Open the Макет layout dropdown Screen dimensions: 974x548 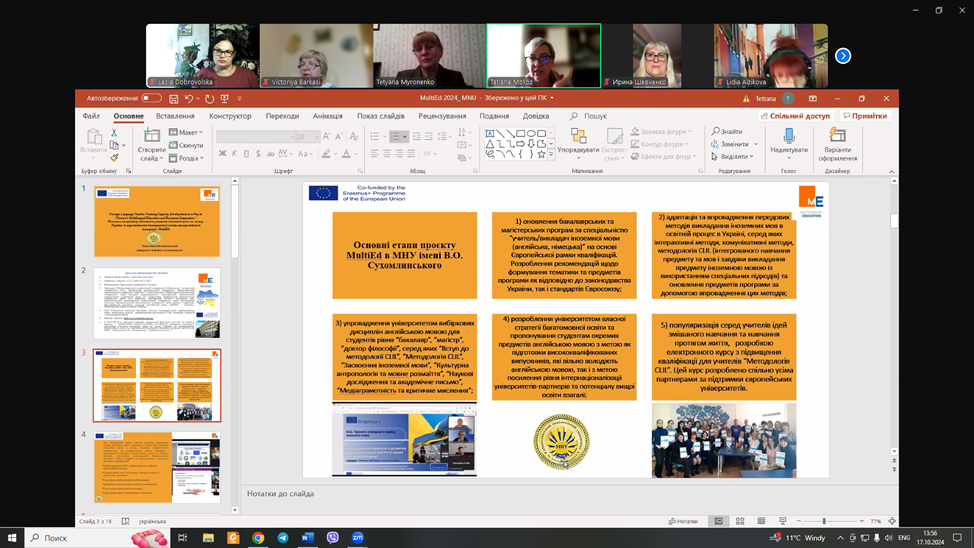pos(187,133)
